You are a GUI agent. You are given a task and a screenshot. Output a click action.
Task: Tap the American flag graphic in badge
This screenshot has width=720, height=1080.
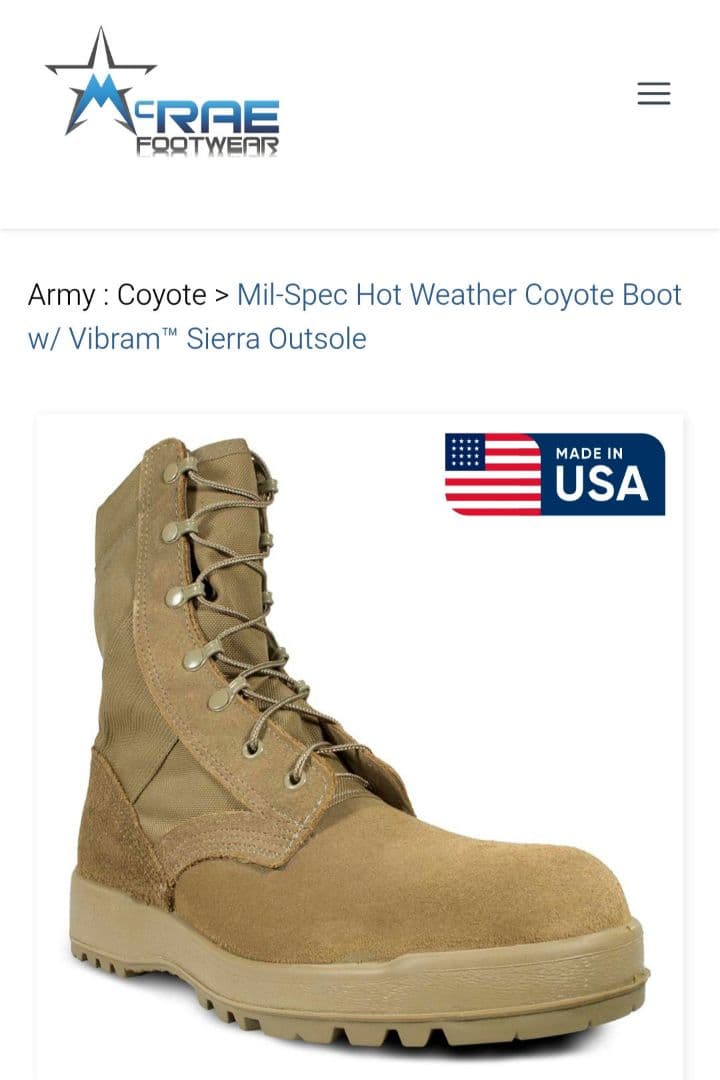493,474
